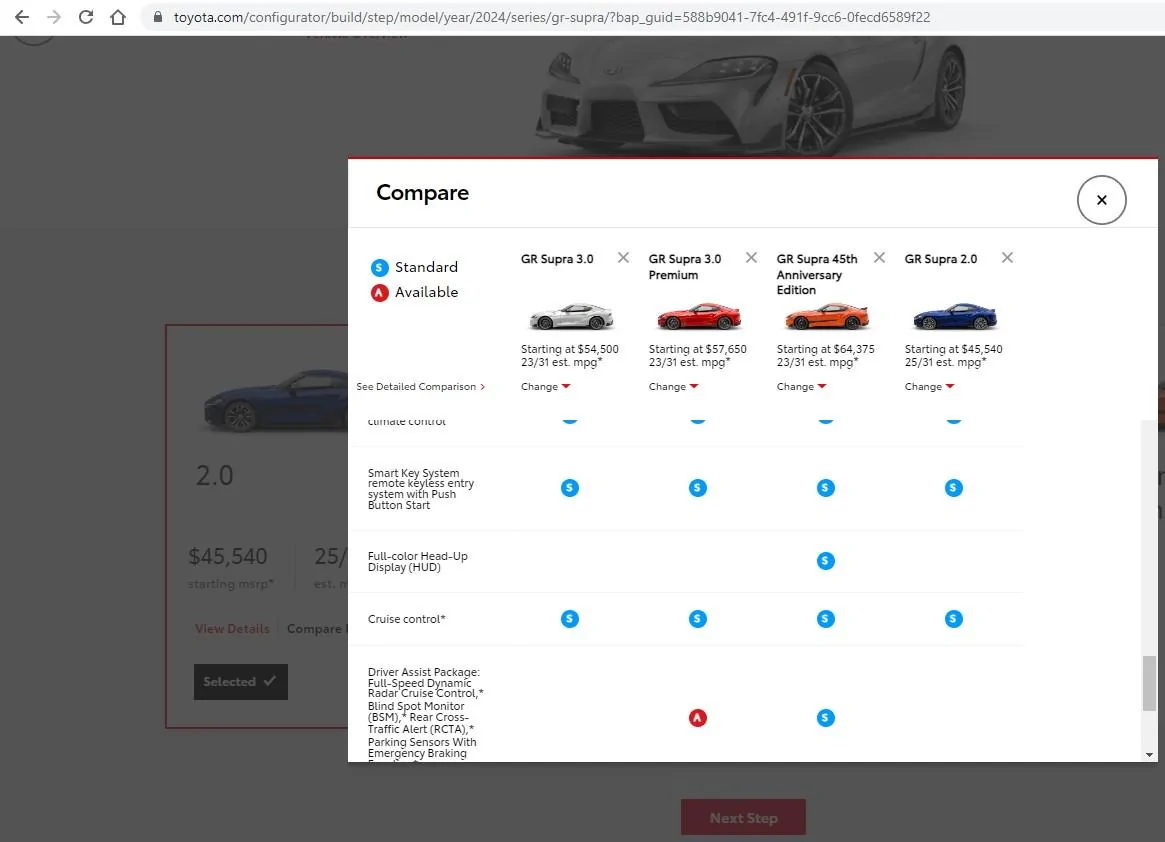Reload the Toyota configurator page
The image size is (1165, 842).
(x=86, y=17)
